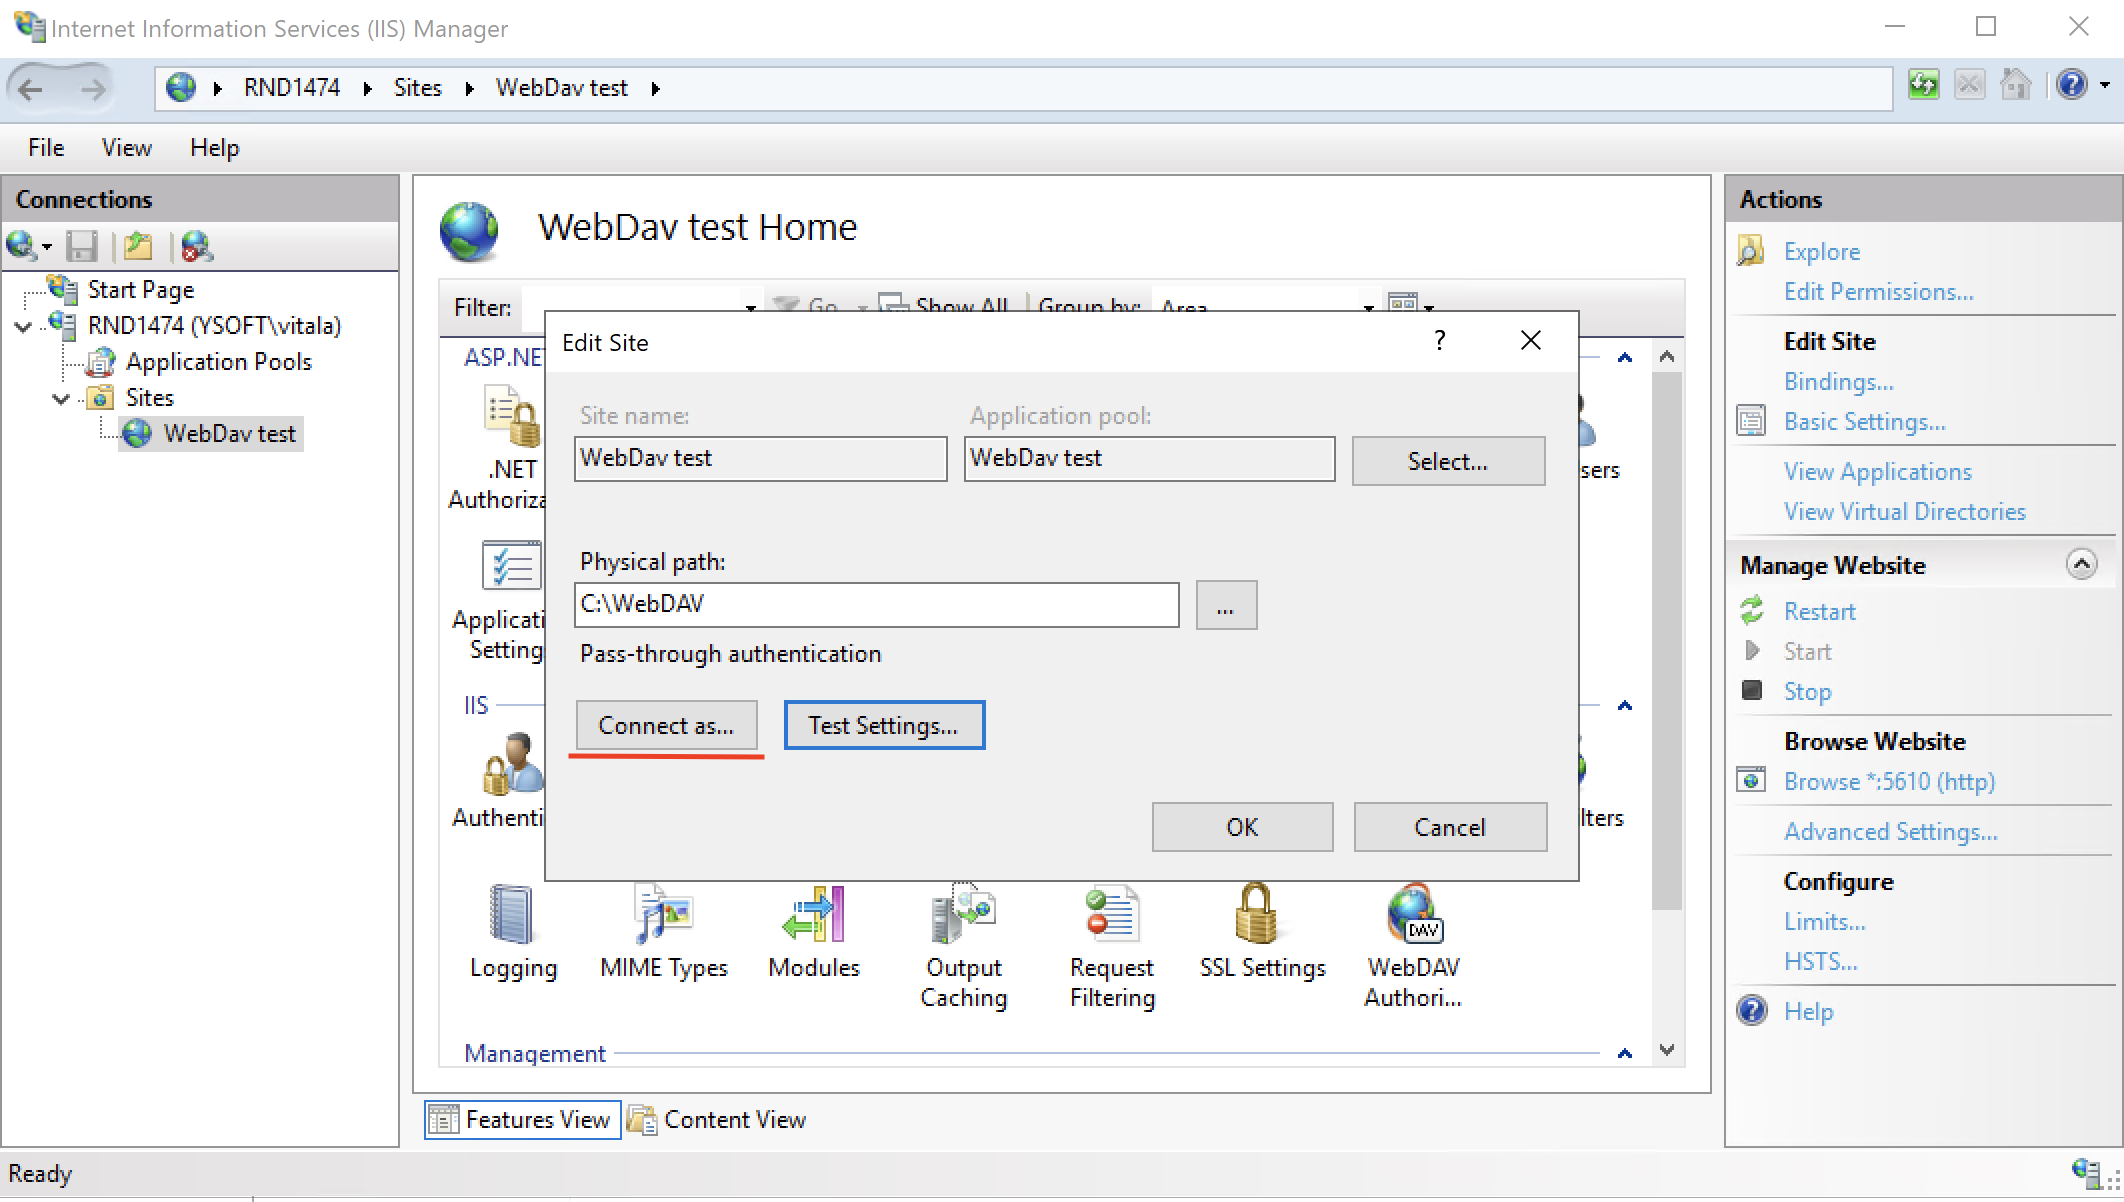The width and height of the screenshot is (2124, 1202).
Task: Click the Connect as button
Action: pyautogui.click(x=666, y=725)
